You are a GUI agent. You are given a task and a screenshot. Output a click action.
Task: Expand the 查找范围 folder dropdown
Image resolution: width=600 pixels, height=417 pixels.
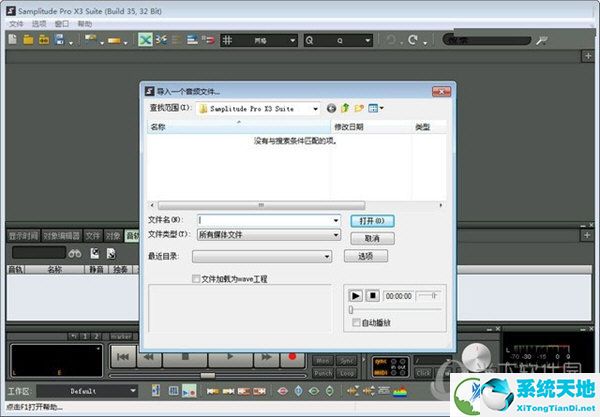315,109
